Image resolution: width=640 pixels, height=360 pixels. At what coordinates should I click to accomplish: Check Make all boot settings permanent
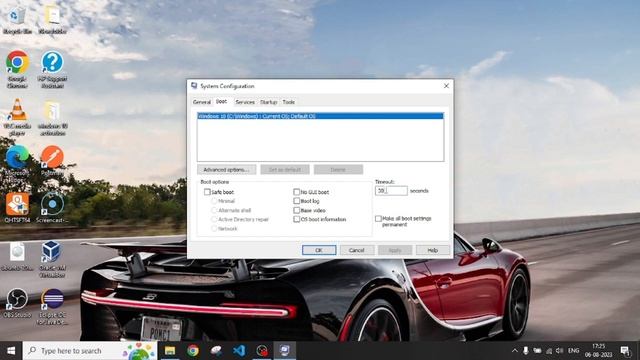point(378,219)
